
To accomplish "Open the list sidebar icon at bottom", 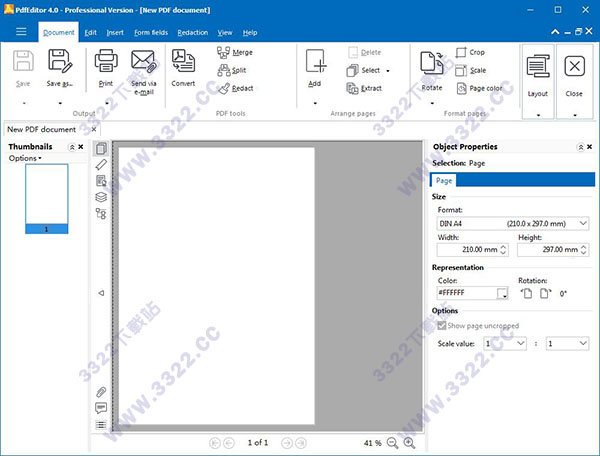I will 101,425.
